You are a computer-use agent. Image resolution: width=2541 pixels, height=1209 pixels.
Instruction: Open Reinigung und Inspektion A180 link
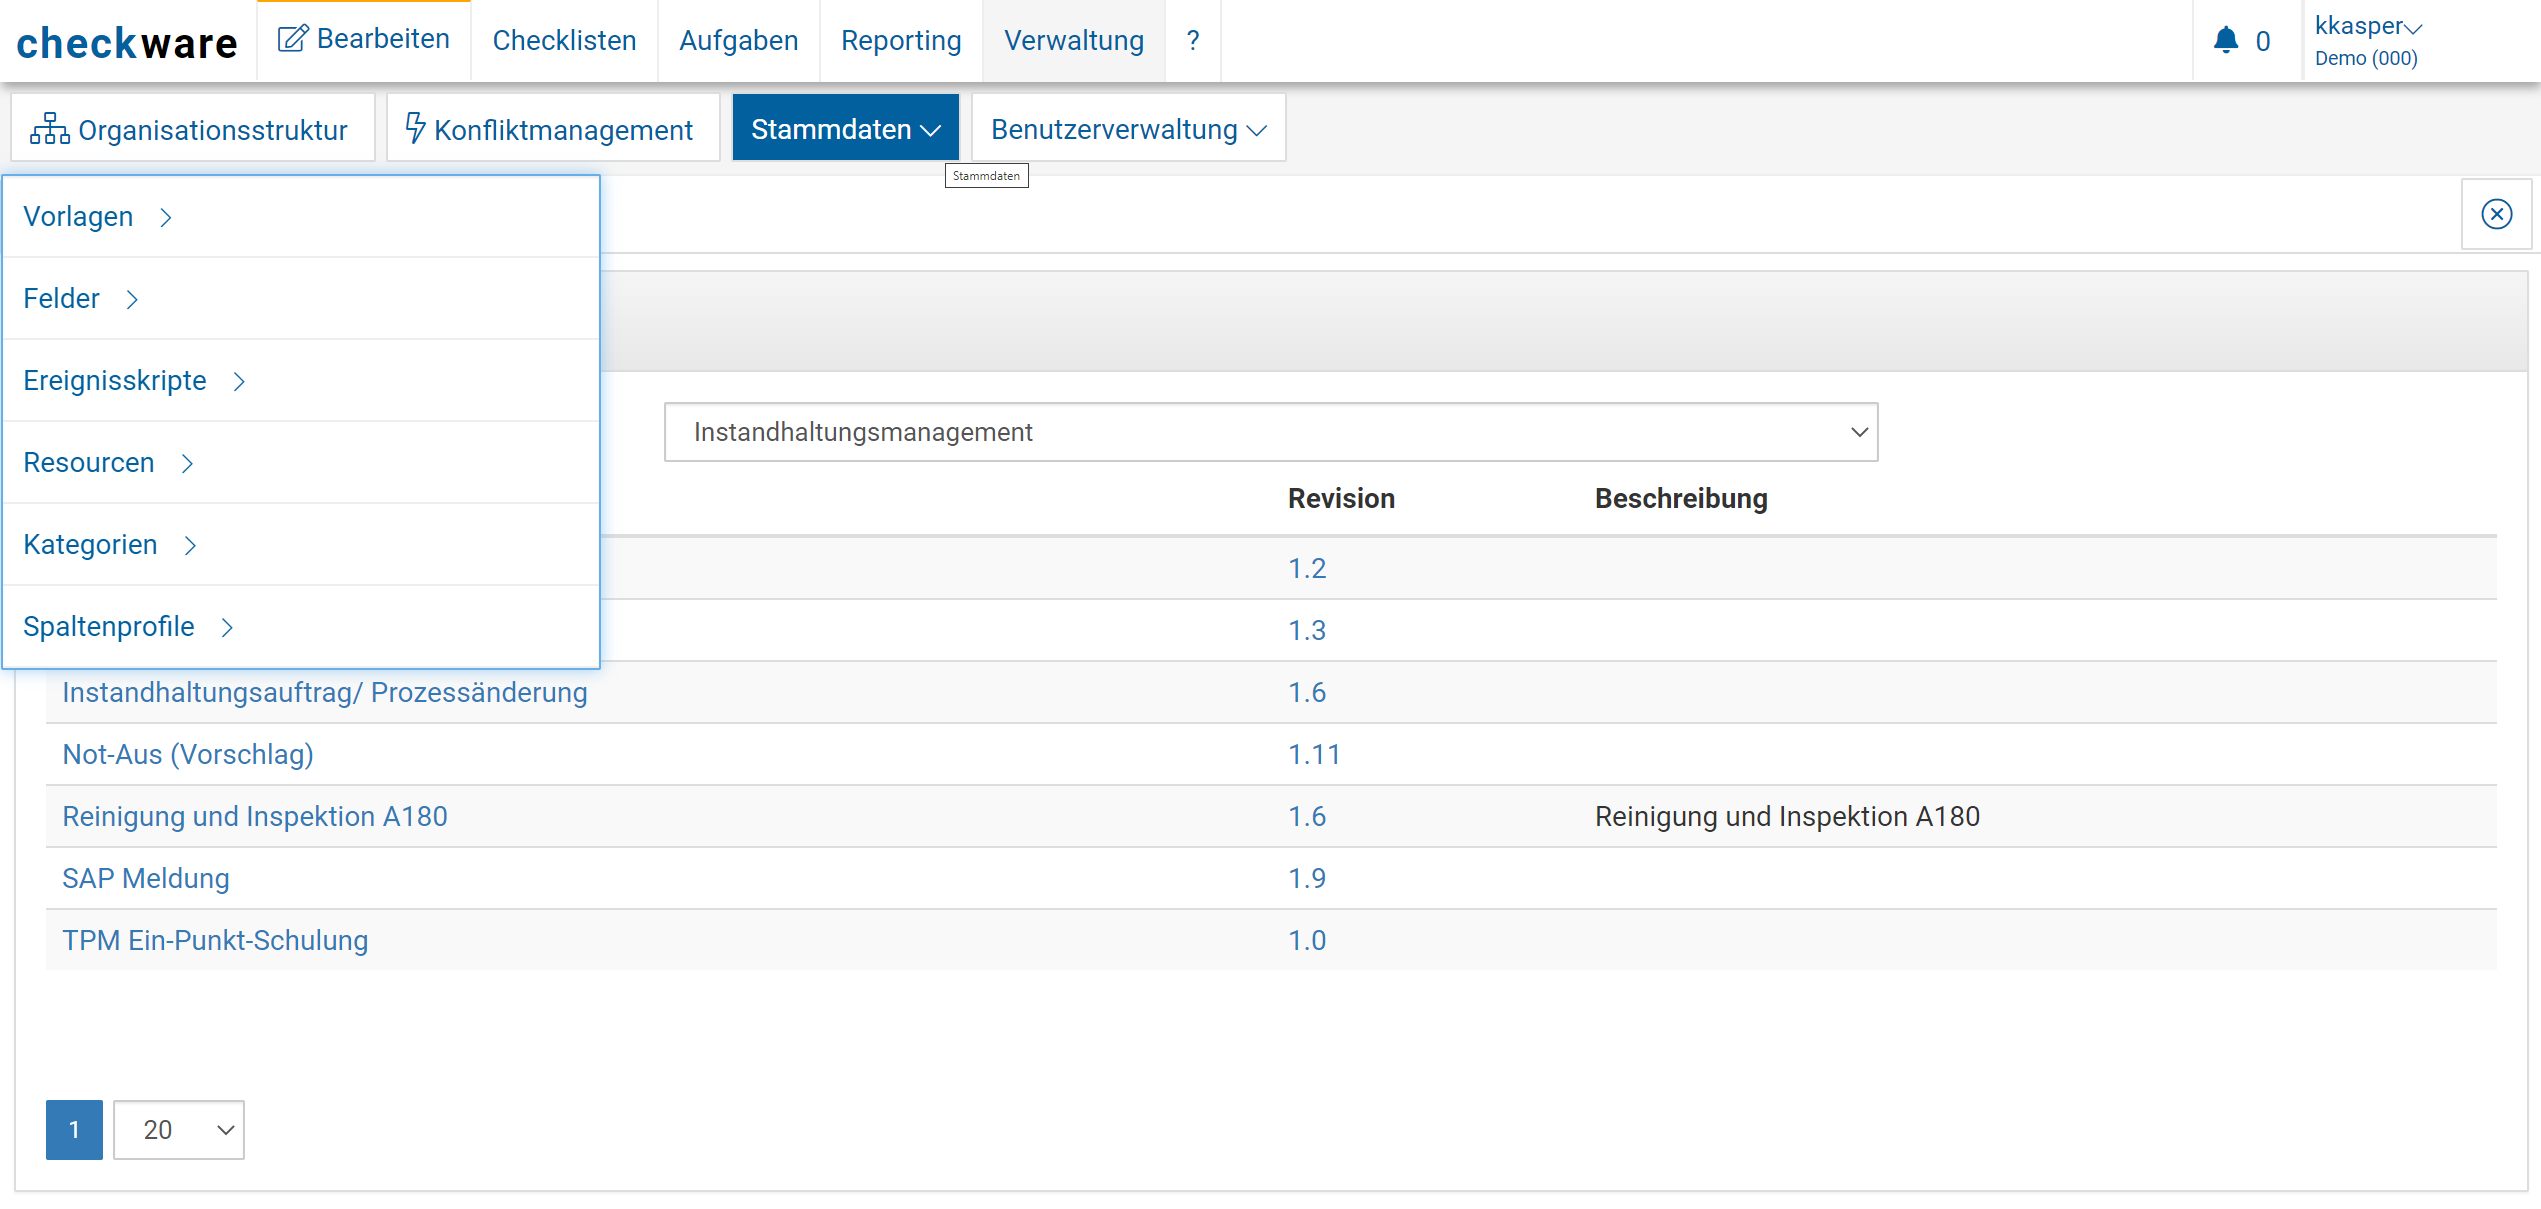(255, 816)
